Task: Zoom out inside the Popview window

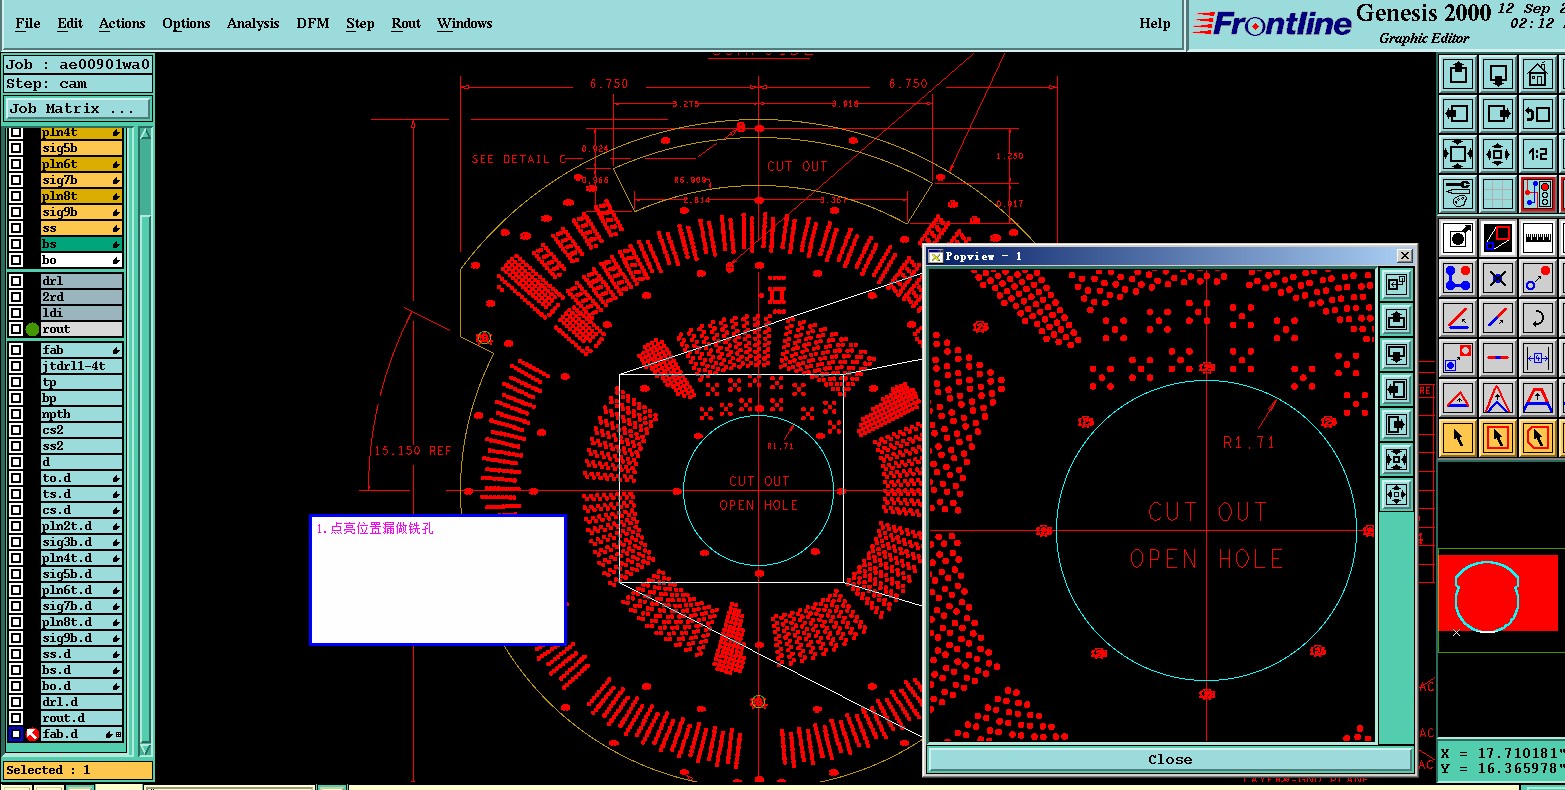Action: [1396, 494]
